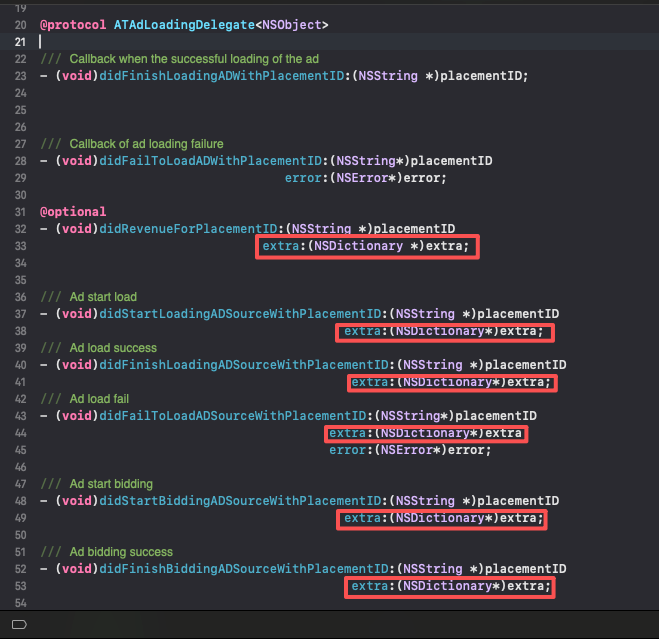Click didFinishBiddingADSourceWithPlacementID method name
The width and height of the screenshot is (659, 639).
coord(244,569)
